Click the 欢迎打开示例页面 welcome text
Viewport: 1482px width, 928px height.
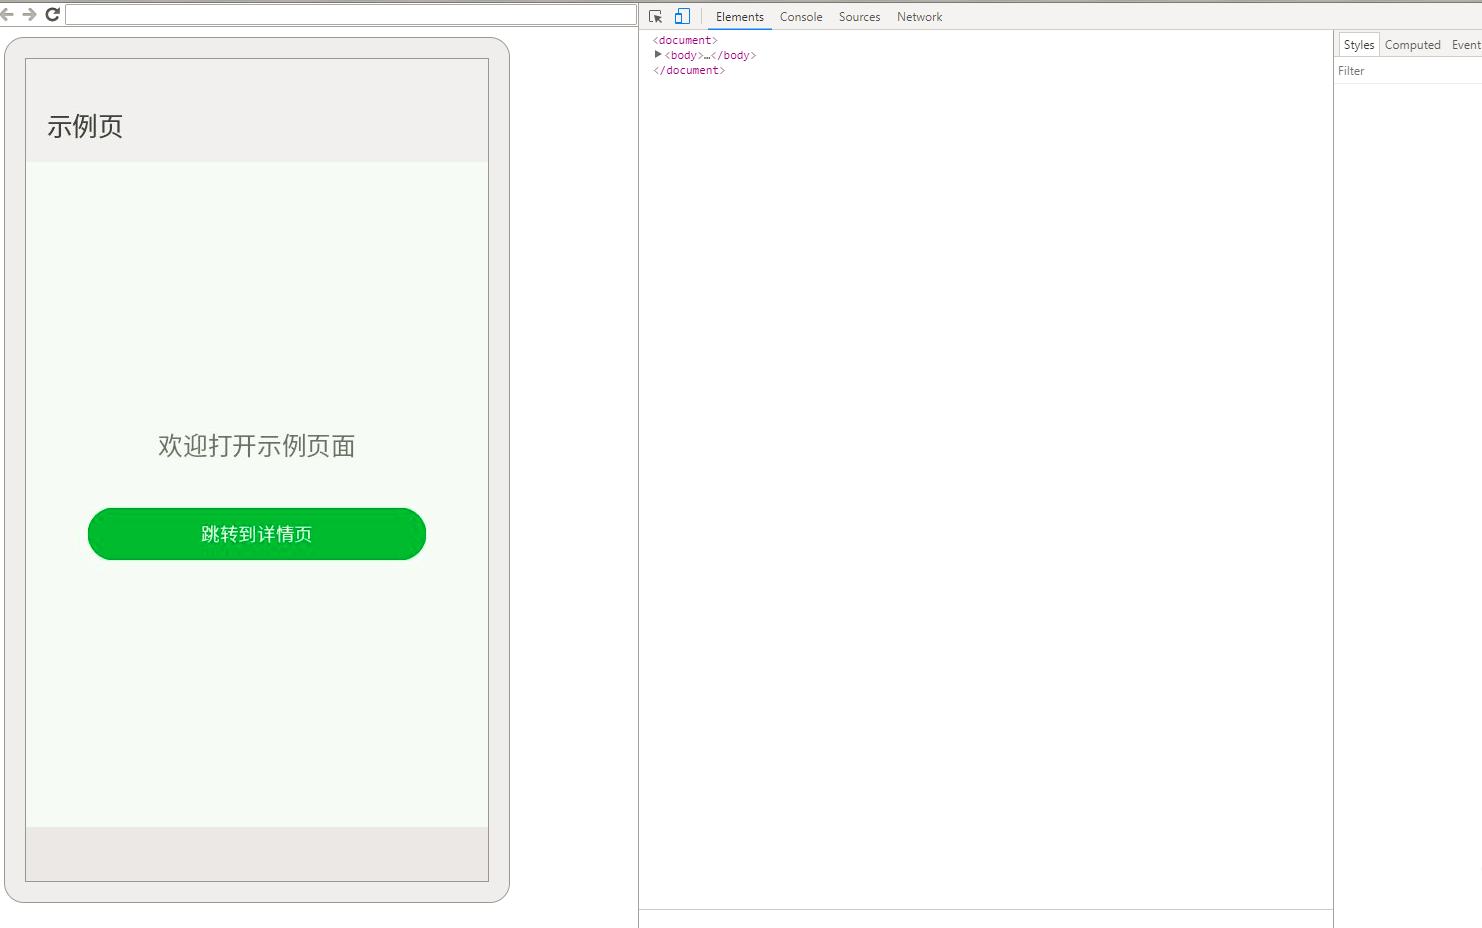click(x=256, y=446)
